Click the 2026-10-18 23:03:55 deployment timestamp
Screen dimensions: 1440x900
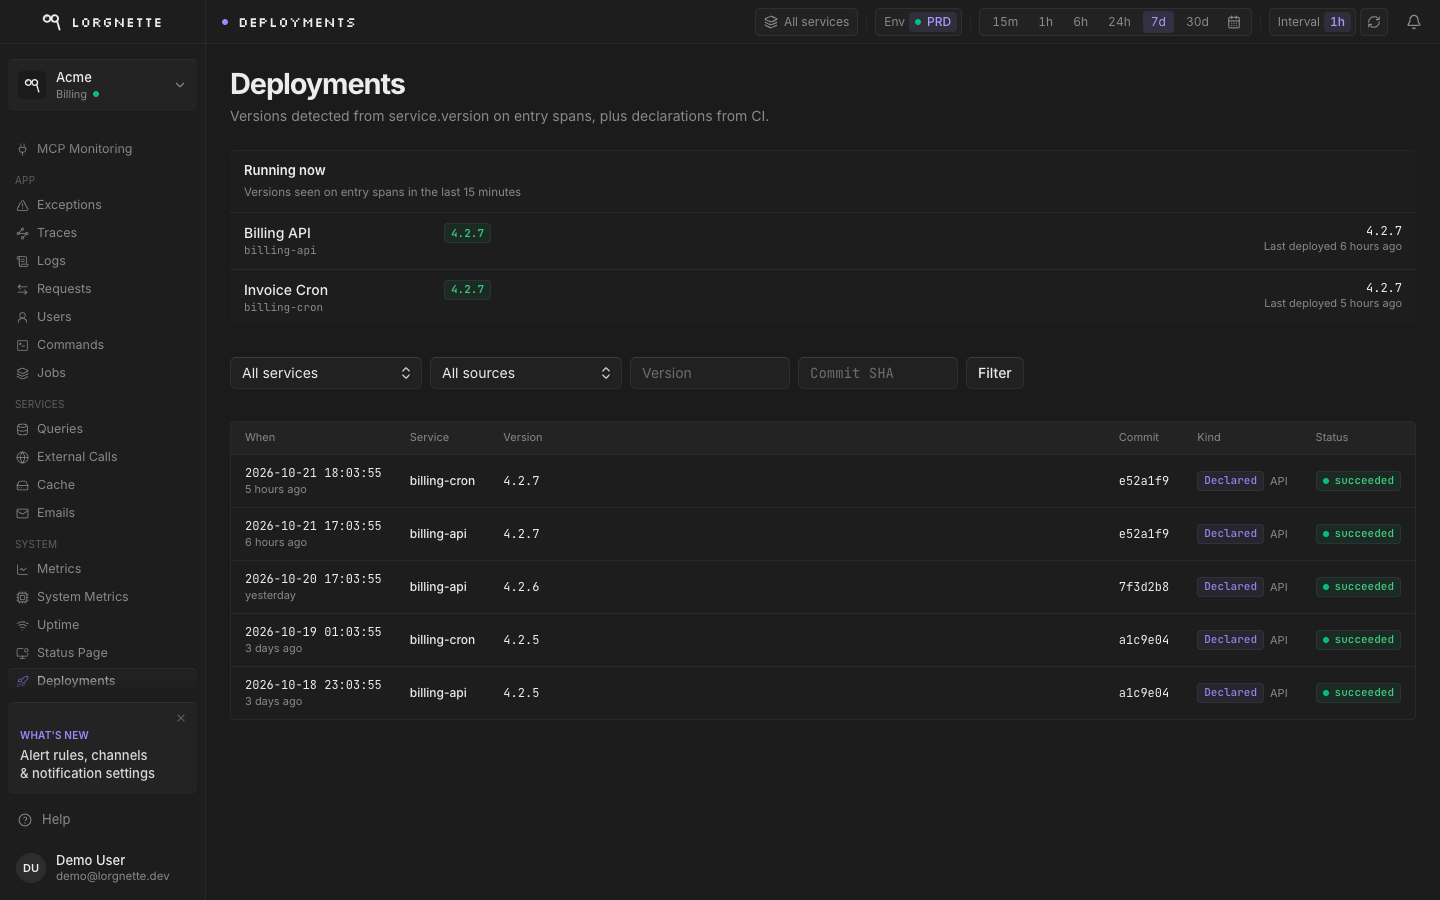313,685
